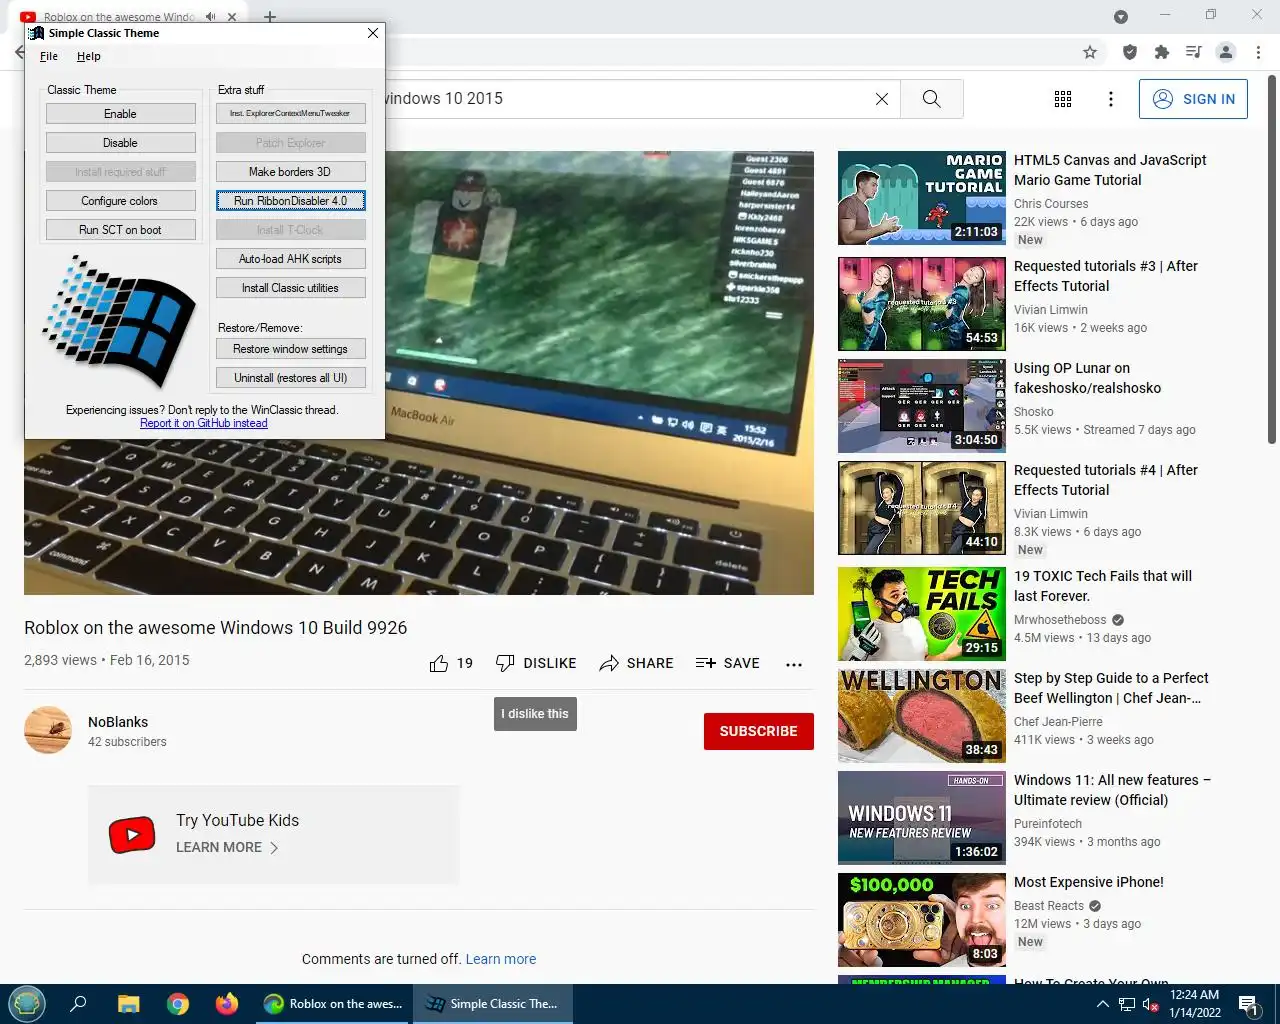Click the Disable classic theme button

[120, 143]
